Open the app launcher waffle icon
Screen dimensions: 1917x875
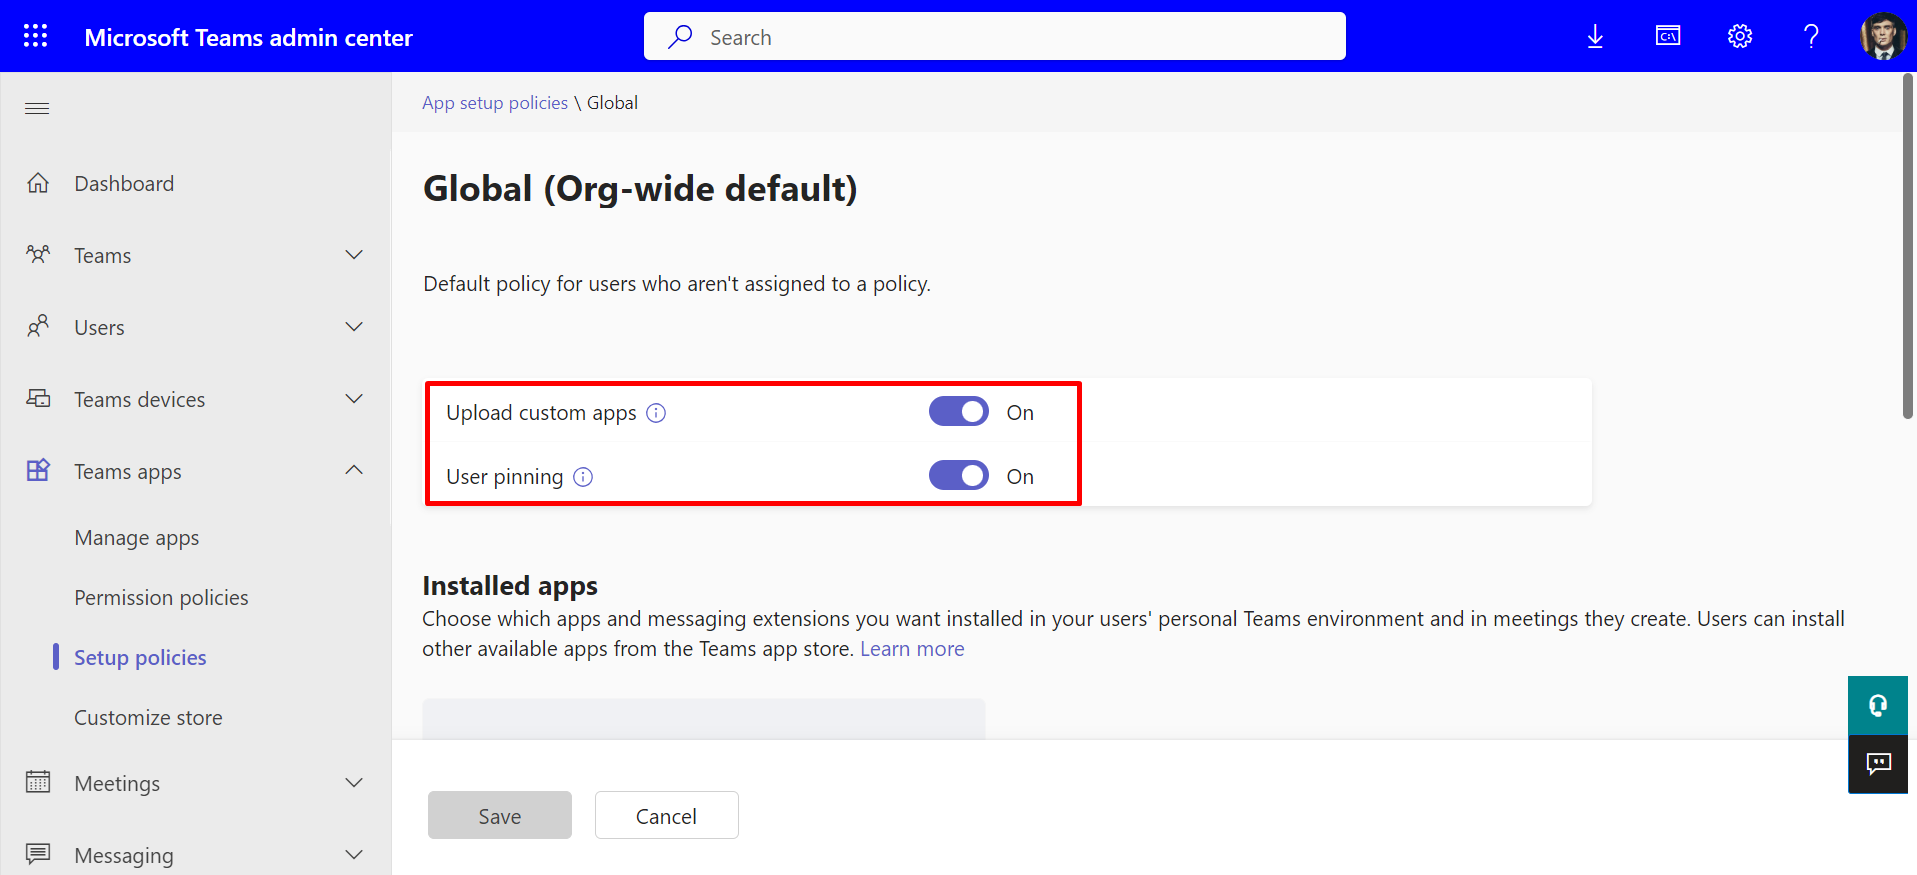36,36
